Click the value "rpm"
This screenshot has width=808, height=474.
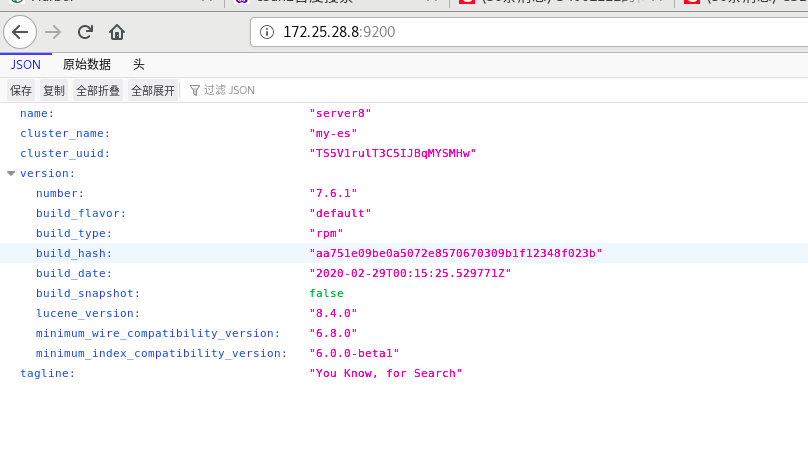pyautogui.click(x=326, y=233)
